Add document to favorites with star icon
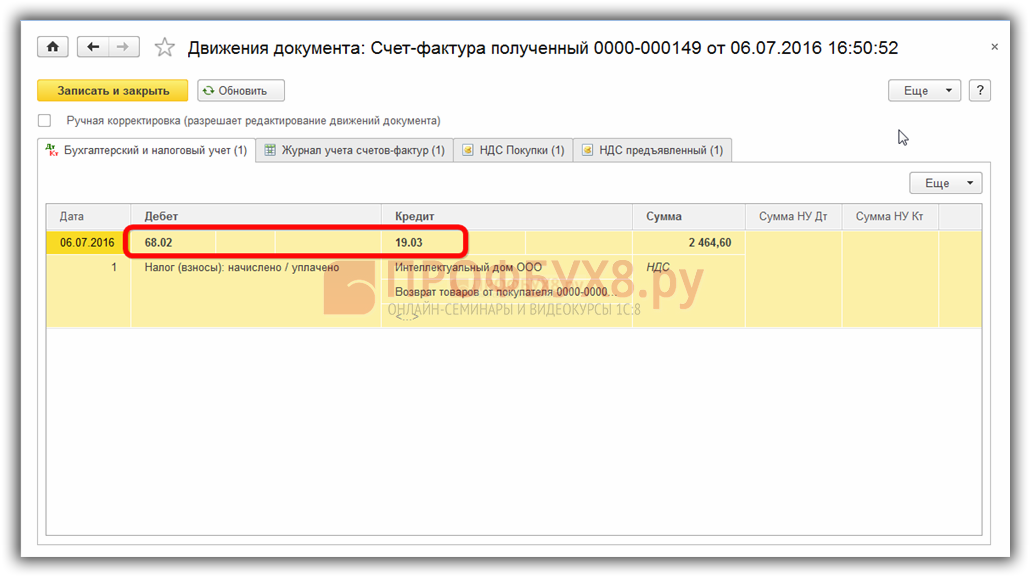 [165, 48]
